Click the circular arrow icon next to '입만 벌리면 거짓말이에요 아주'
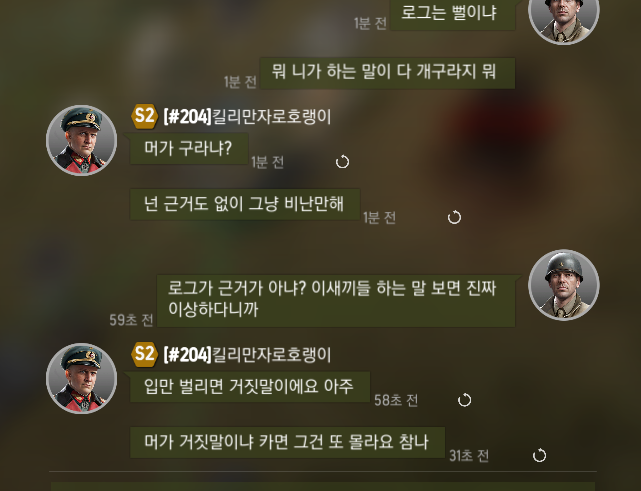Screen dimensions: 641x491 pyautogui.click(x=464, y=400)
